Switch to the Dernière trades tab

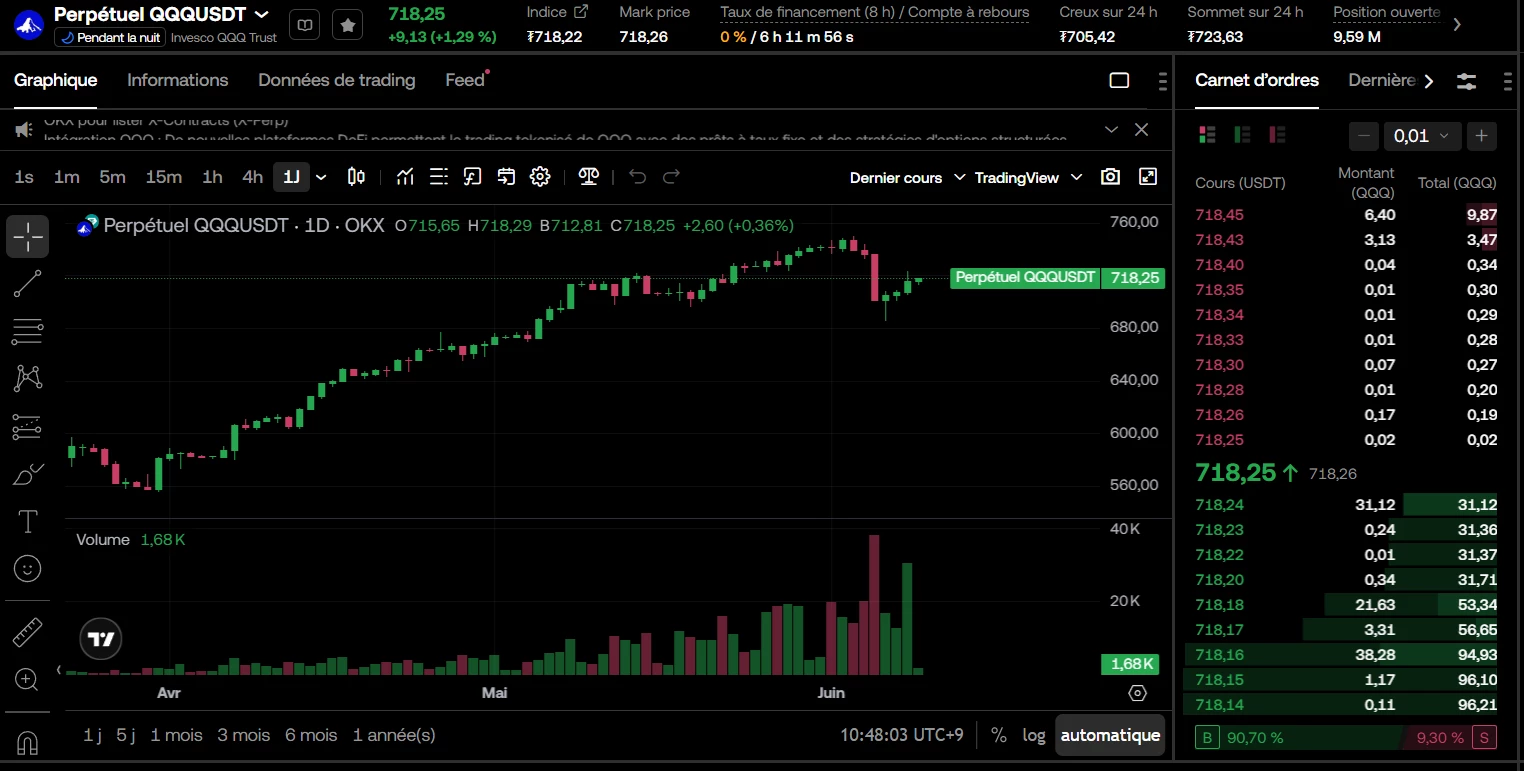pos(1382,80)
